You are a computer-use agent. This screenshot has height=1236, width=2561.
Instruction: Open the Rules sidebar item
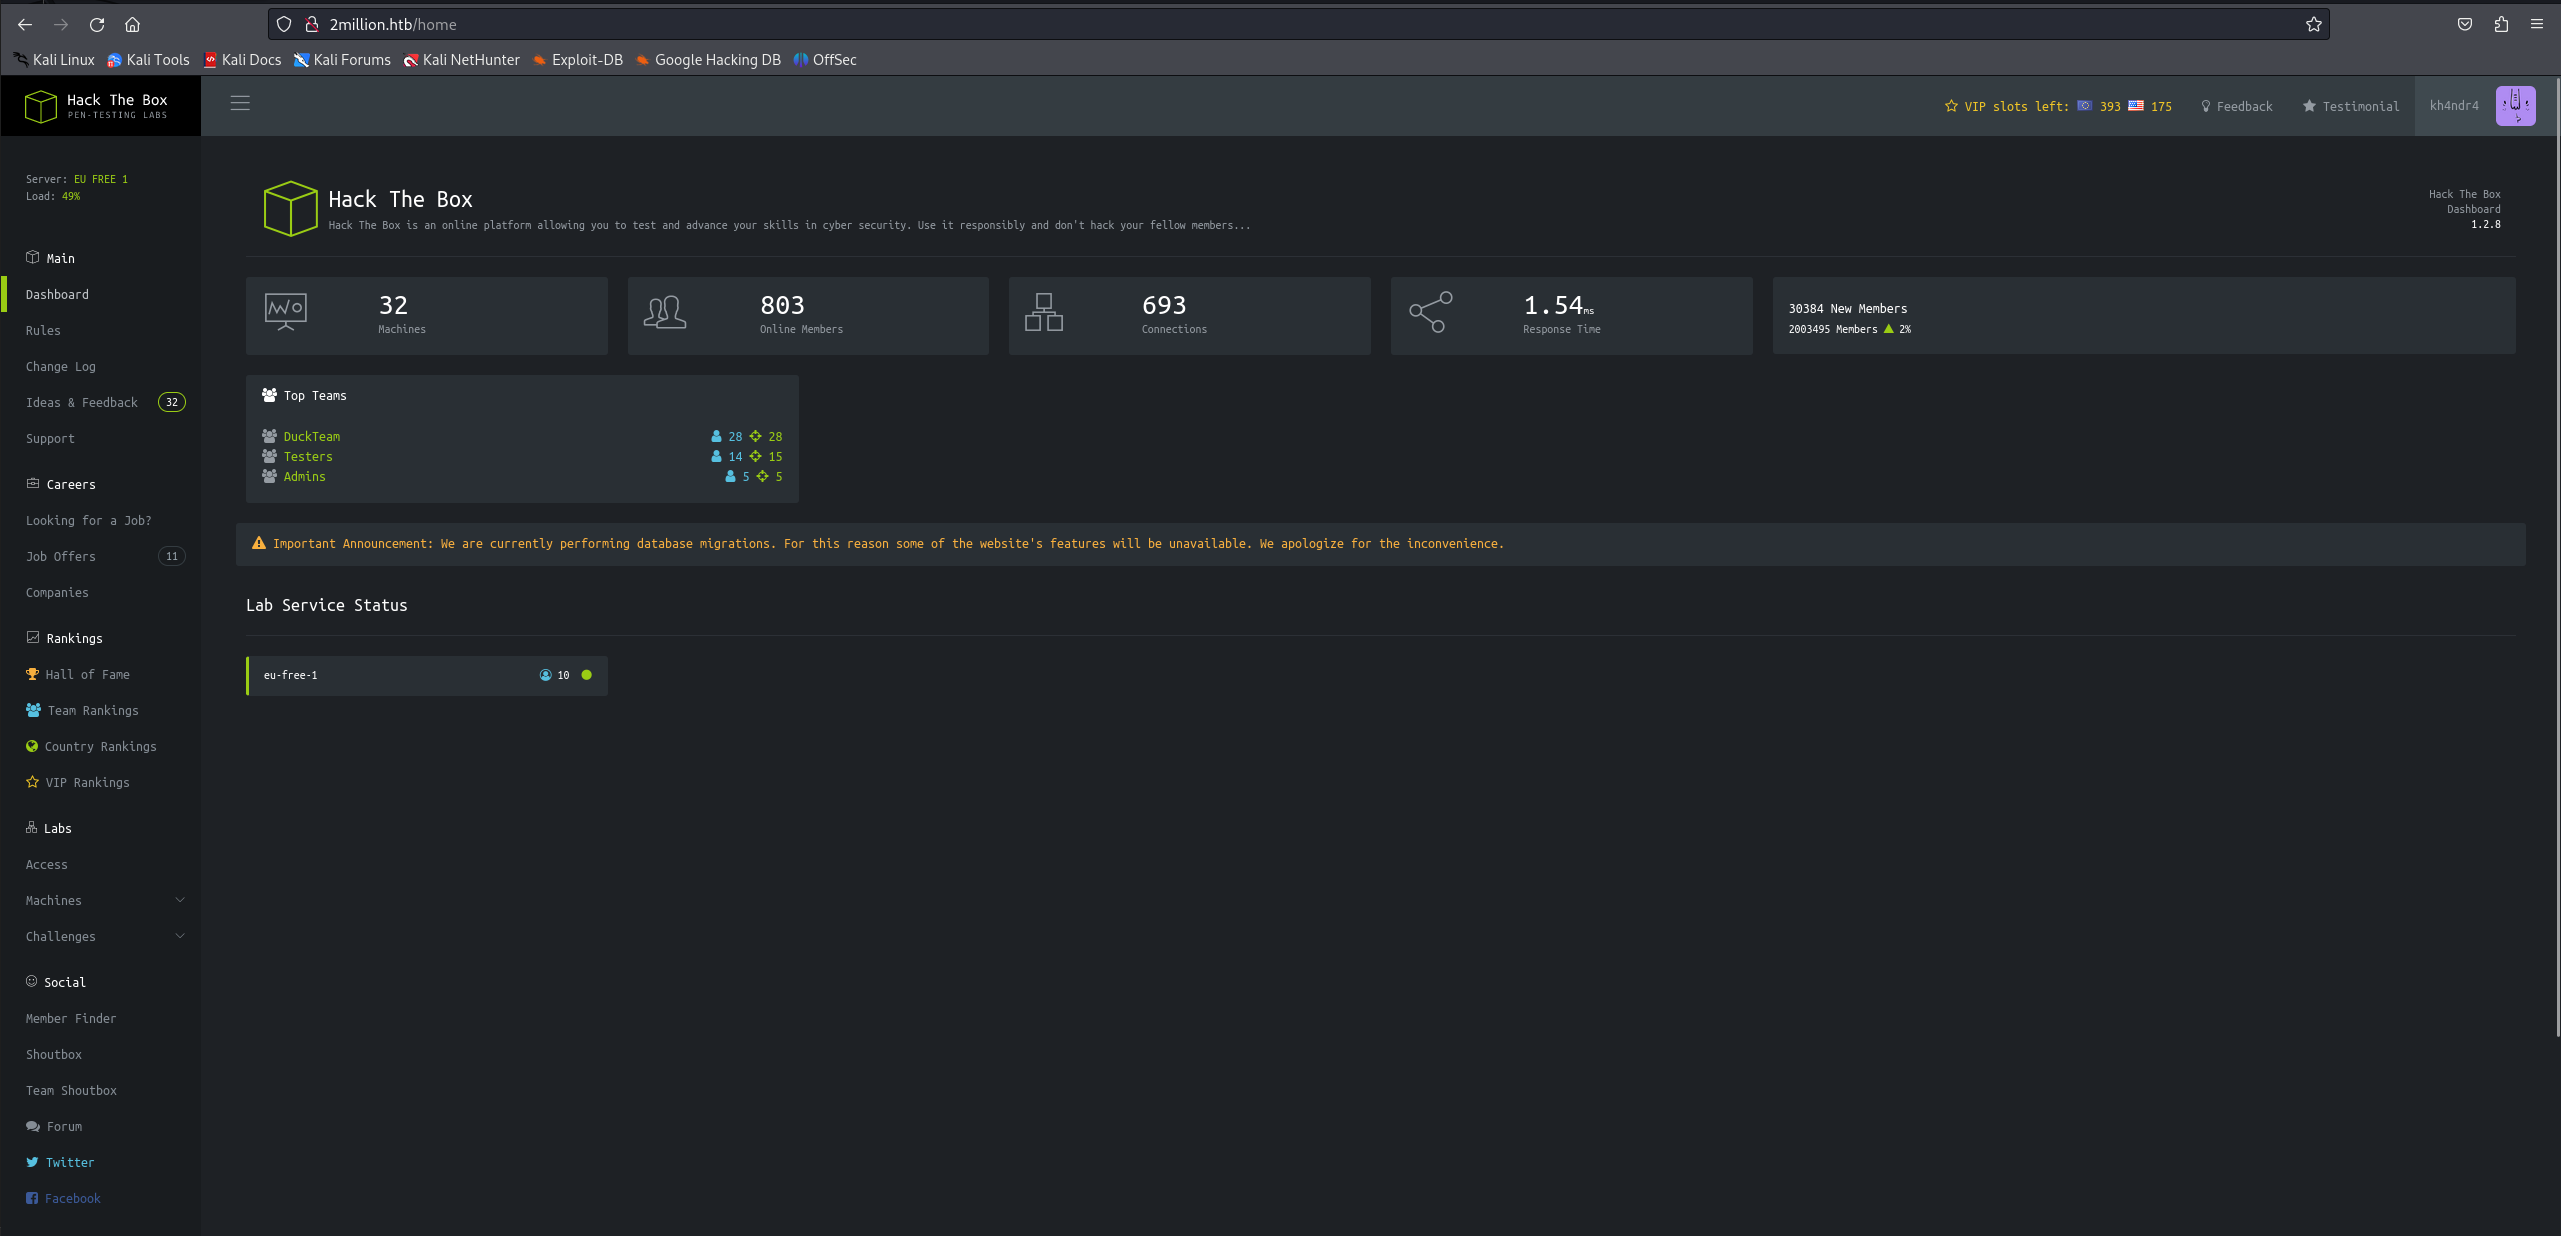point(43,330)
